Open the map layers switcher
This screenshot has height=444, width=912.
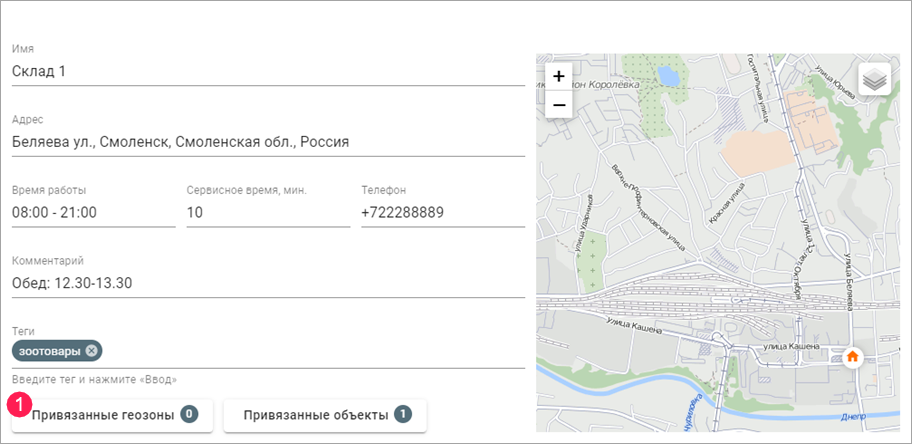pos(874,79)
